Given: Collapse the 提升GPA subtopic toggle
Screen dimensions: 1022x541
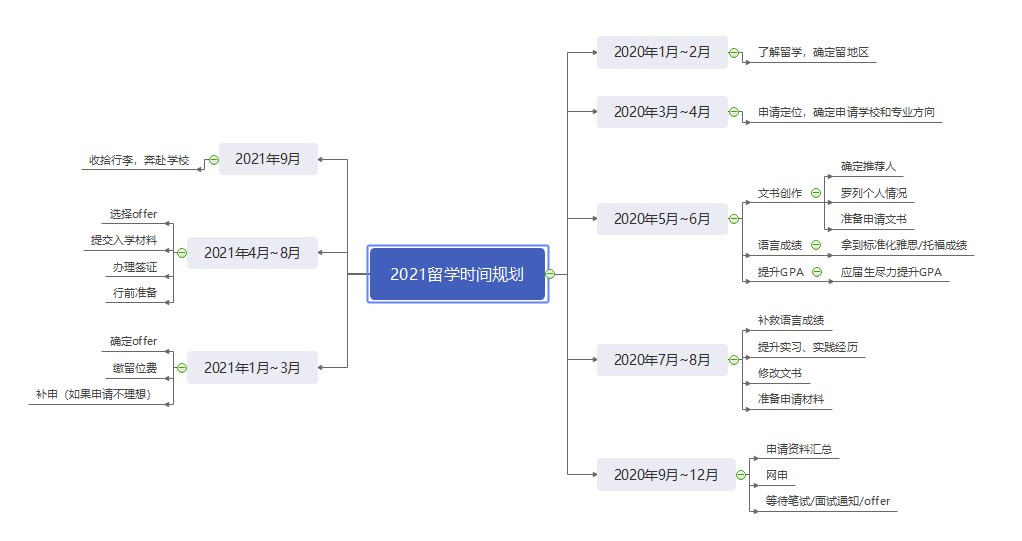Looking at the screenshot, I should pyautogui.click(x=816, y=271).
